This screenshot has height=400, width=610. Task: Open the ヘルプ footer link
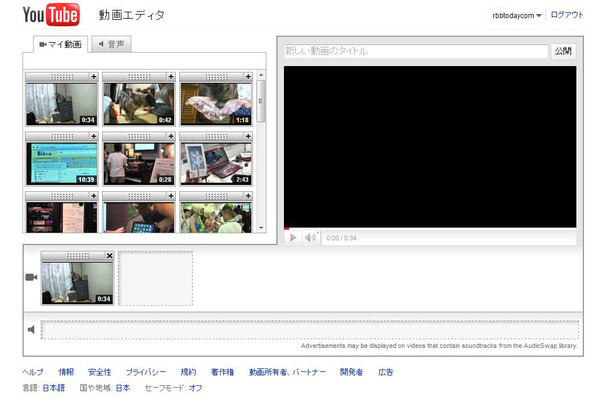pyautogui.click(x=33, y=372)
